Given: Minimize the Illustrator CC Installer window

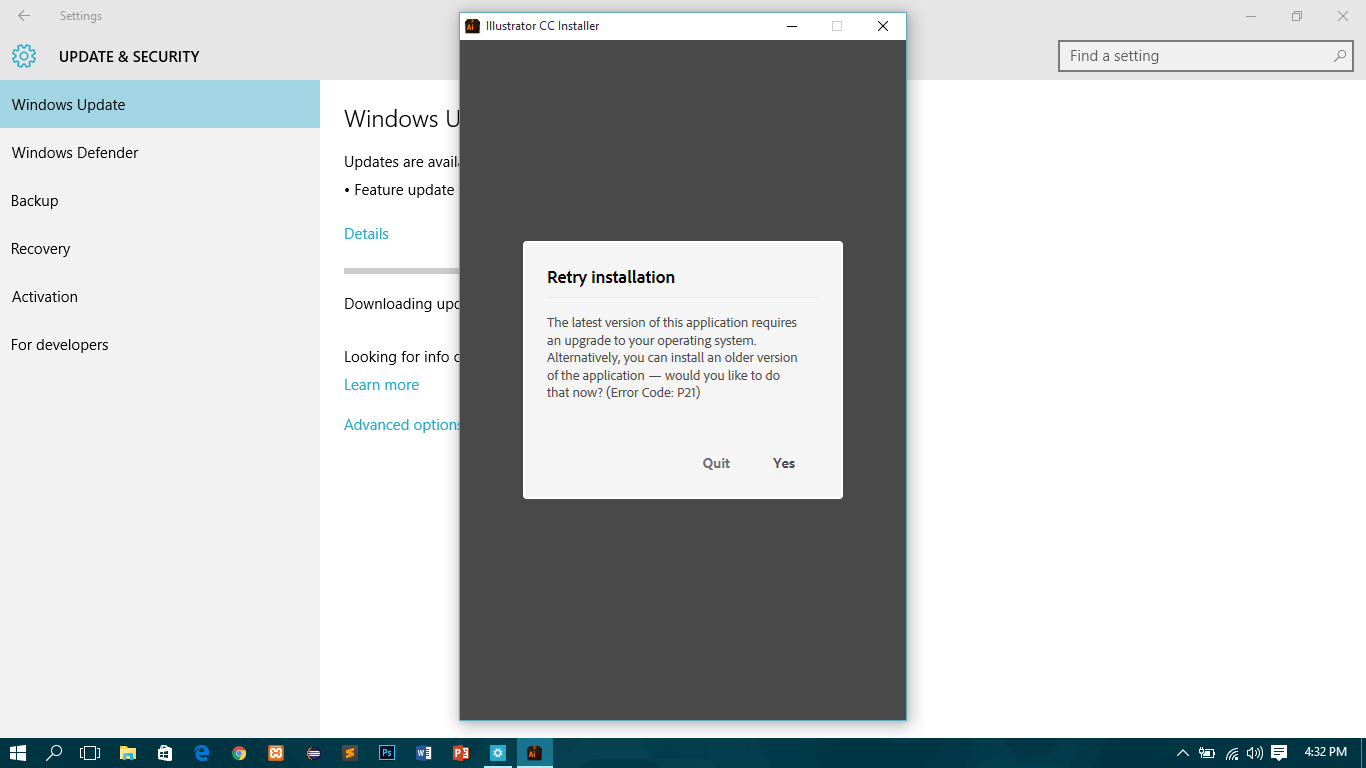Looking at the screenshot, I should [x=792, y=26].
